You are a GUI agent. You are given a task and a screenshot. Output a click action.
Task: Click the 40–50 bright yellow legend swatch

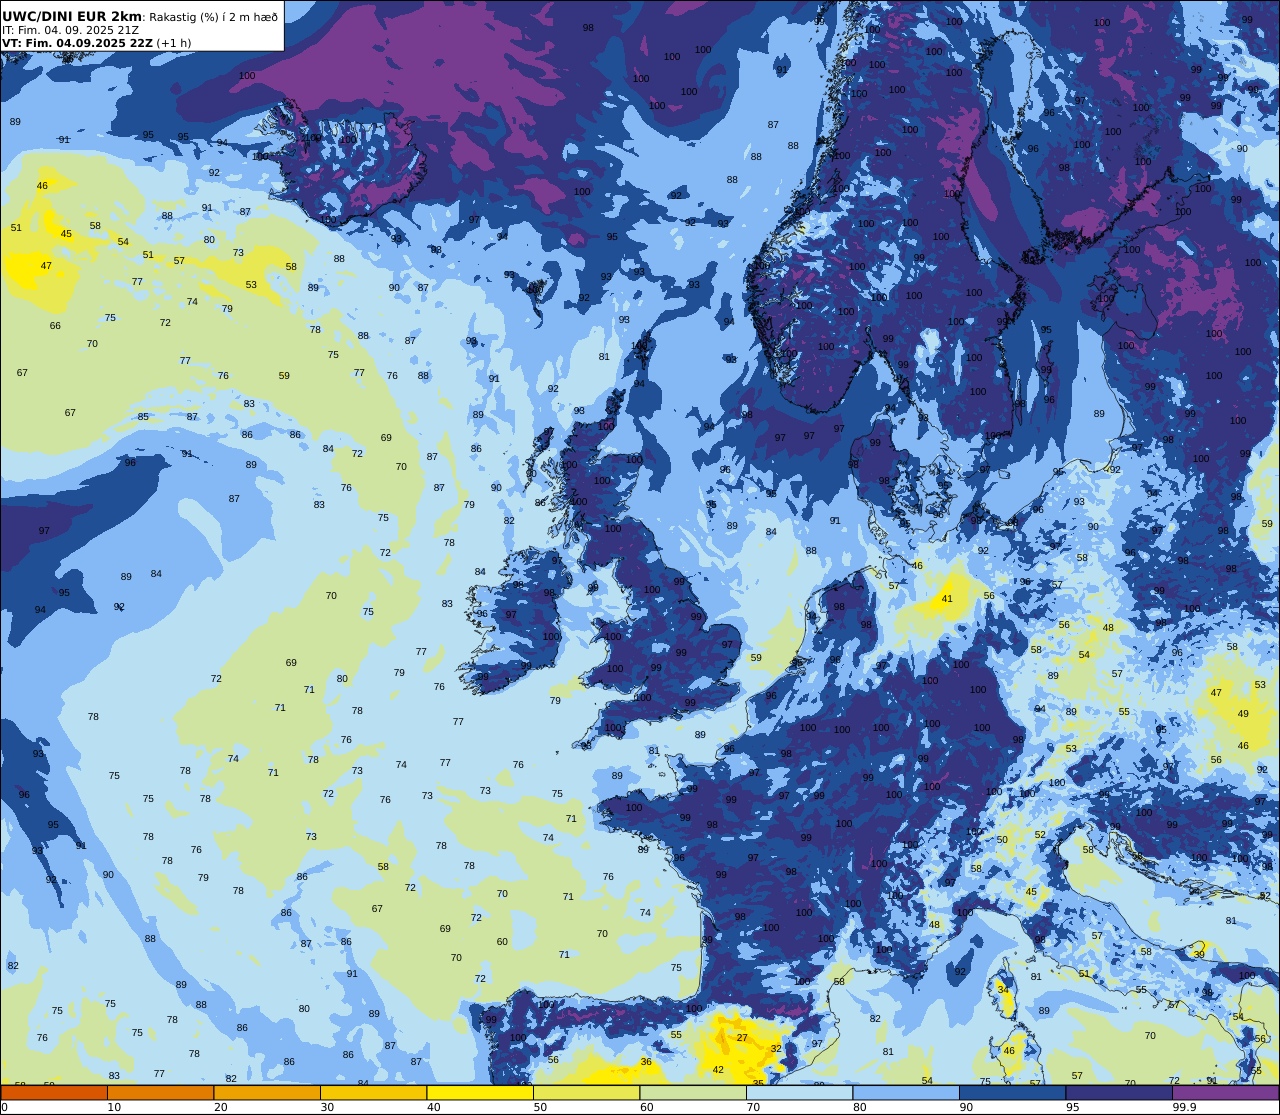480,1093
